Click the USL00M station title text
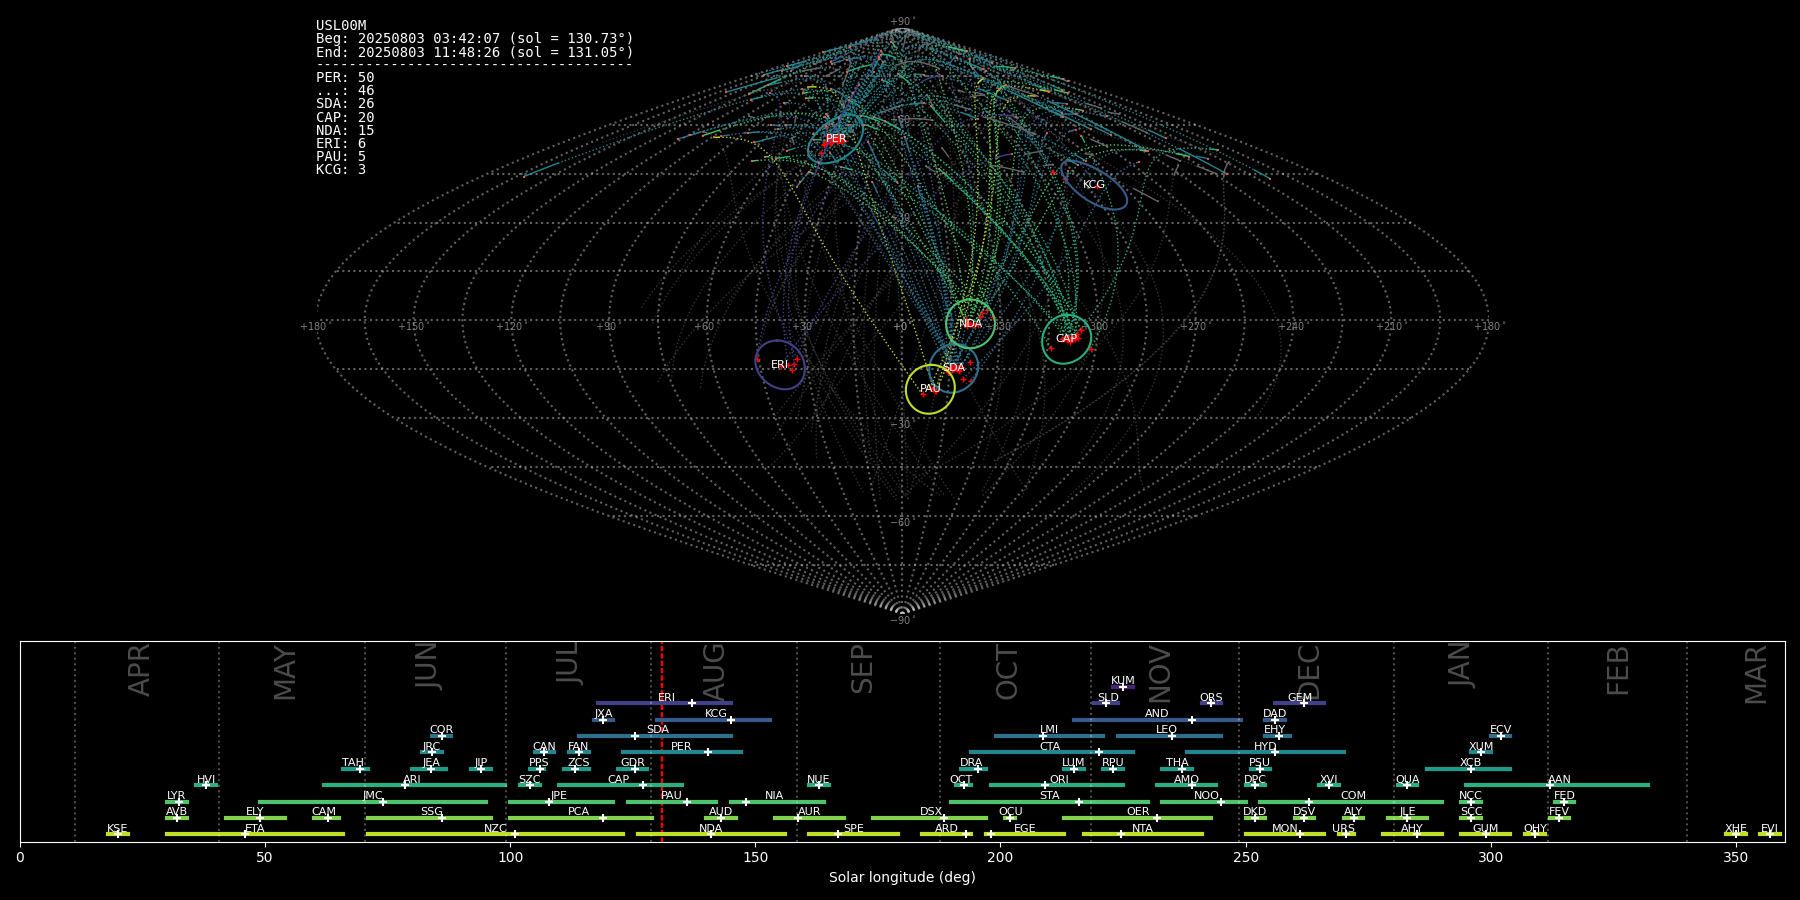Image resolution: width=1800 pixels, height=900 pixels. pos(341,26)
